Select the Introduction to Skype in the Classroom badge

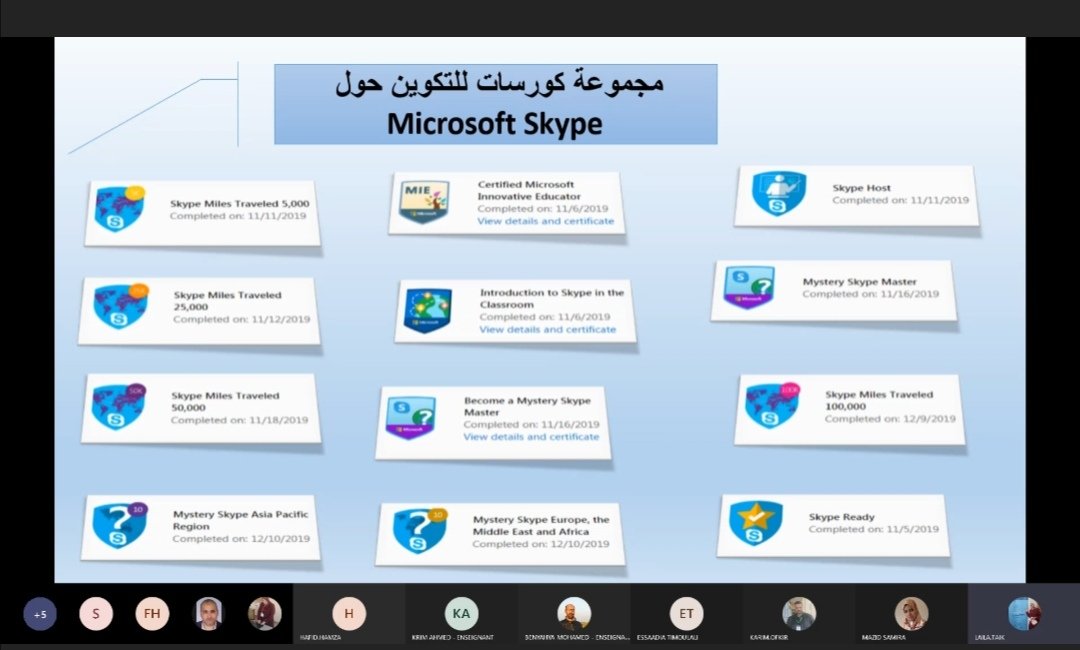(x=427, y=308)
